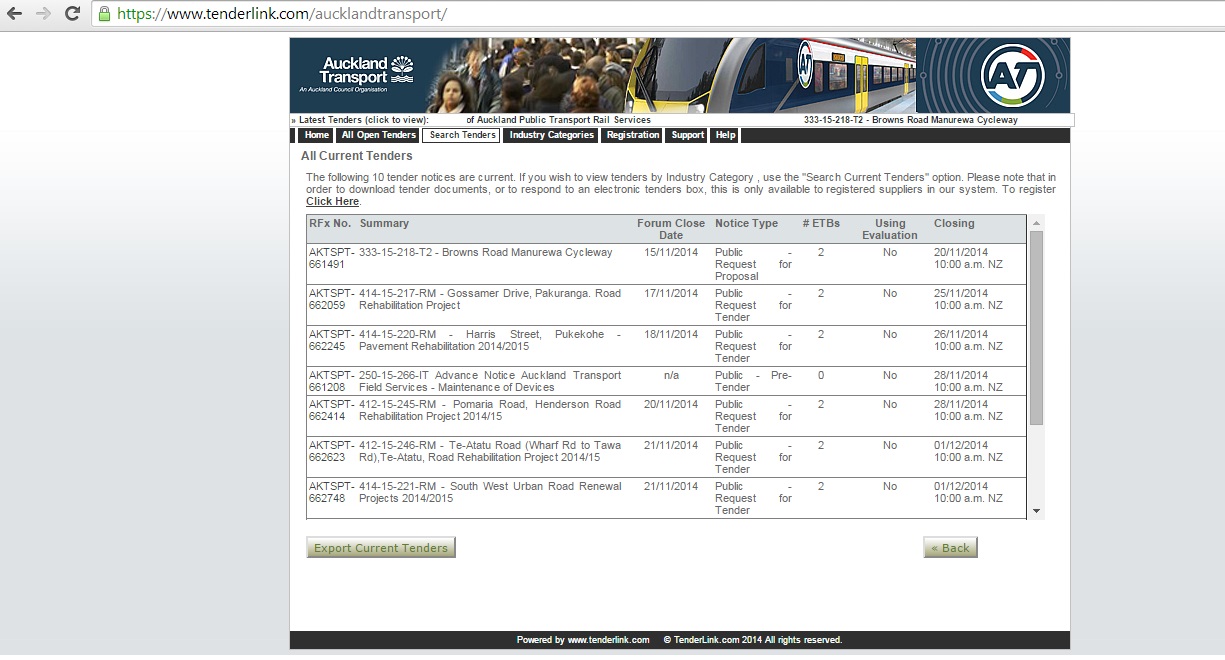Open the Help menu item

[x=725, y=135]
